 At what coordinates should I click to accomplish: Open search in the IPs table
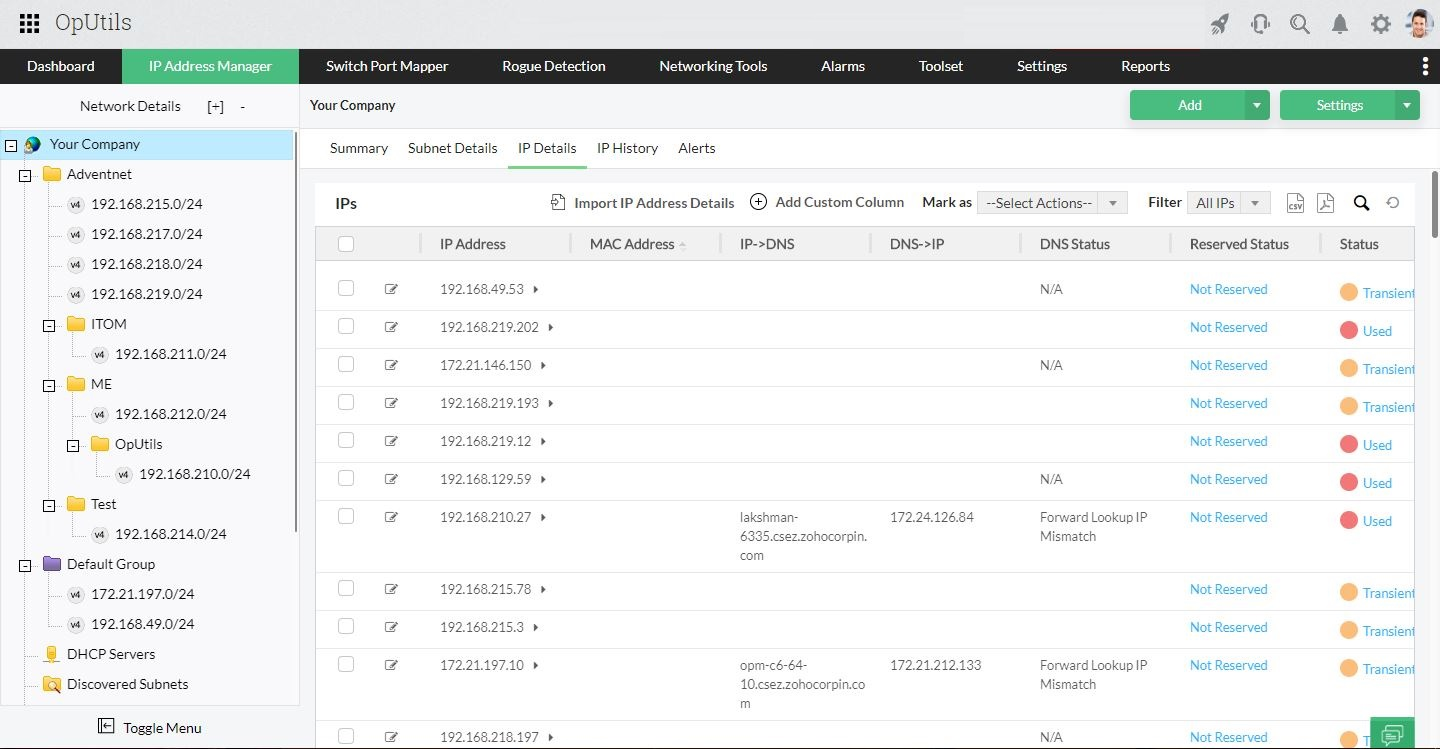coord(1361,202)
